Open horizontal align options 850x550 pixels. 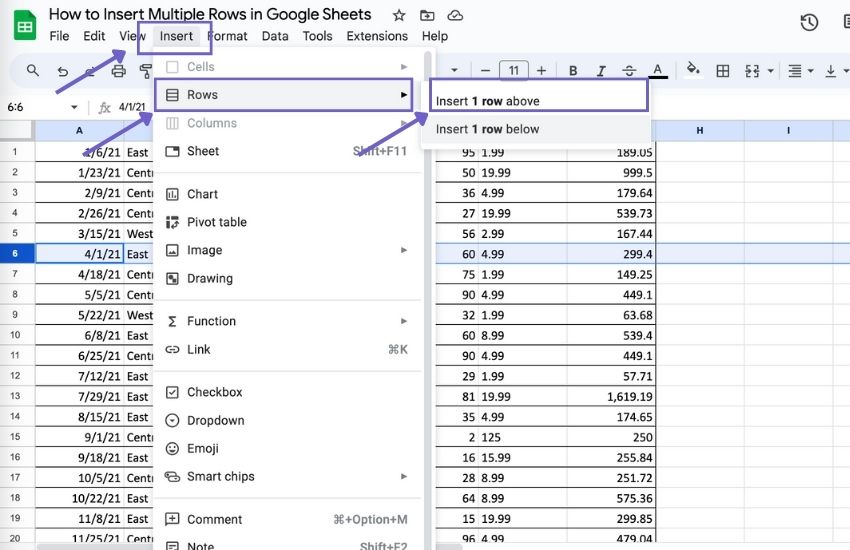(x=795, y=71)
